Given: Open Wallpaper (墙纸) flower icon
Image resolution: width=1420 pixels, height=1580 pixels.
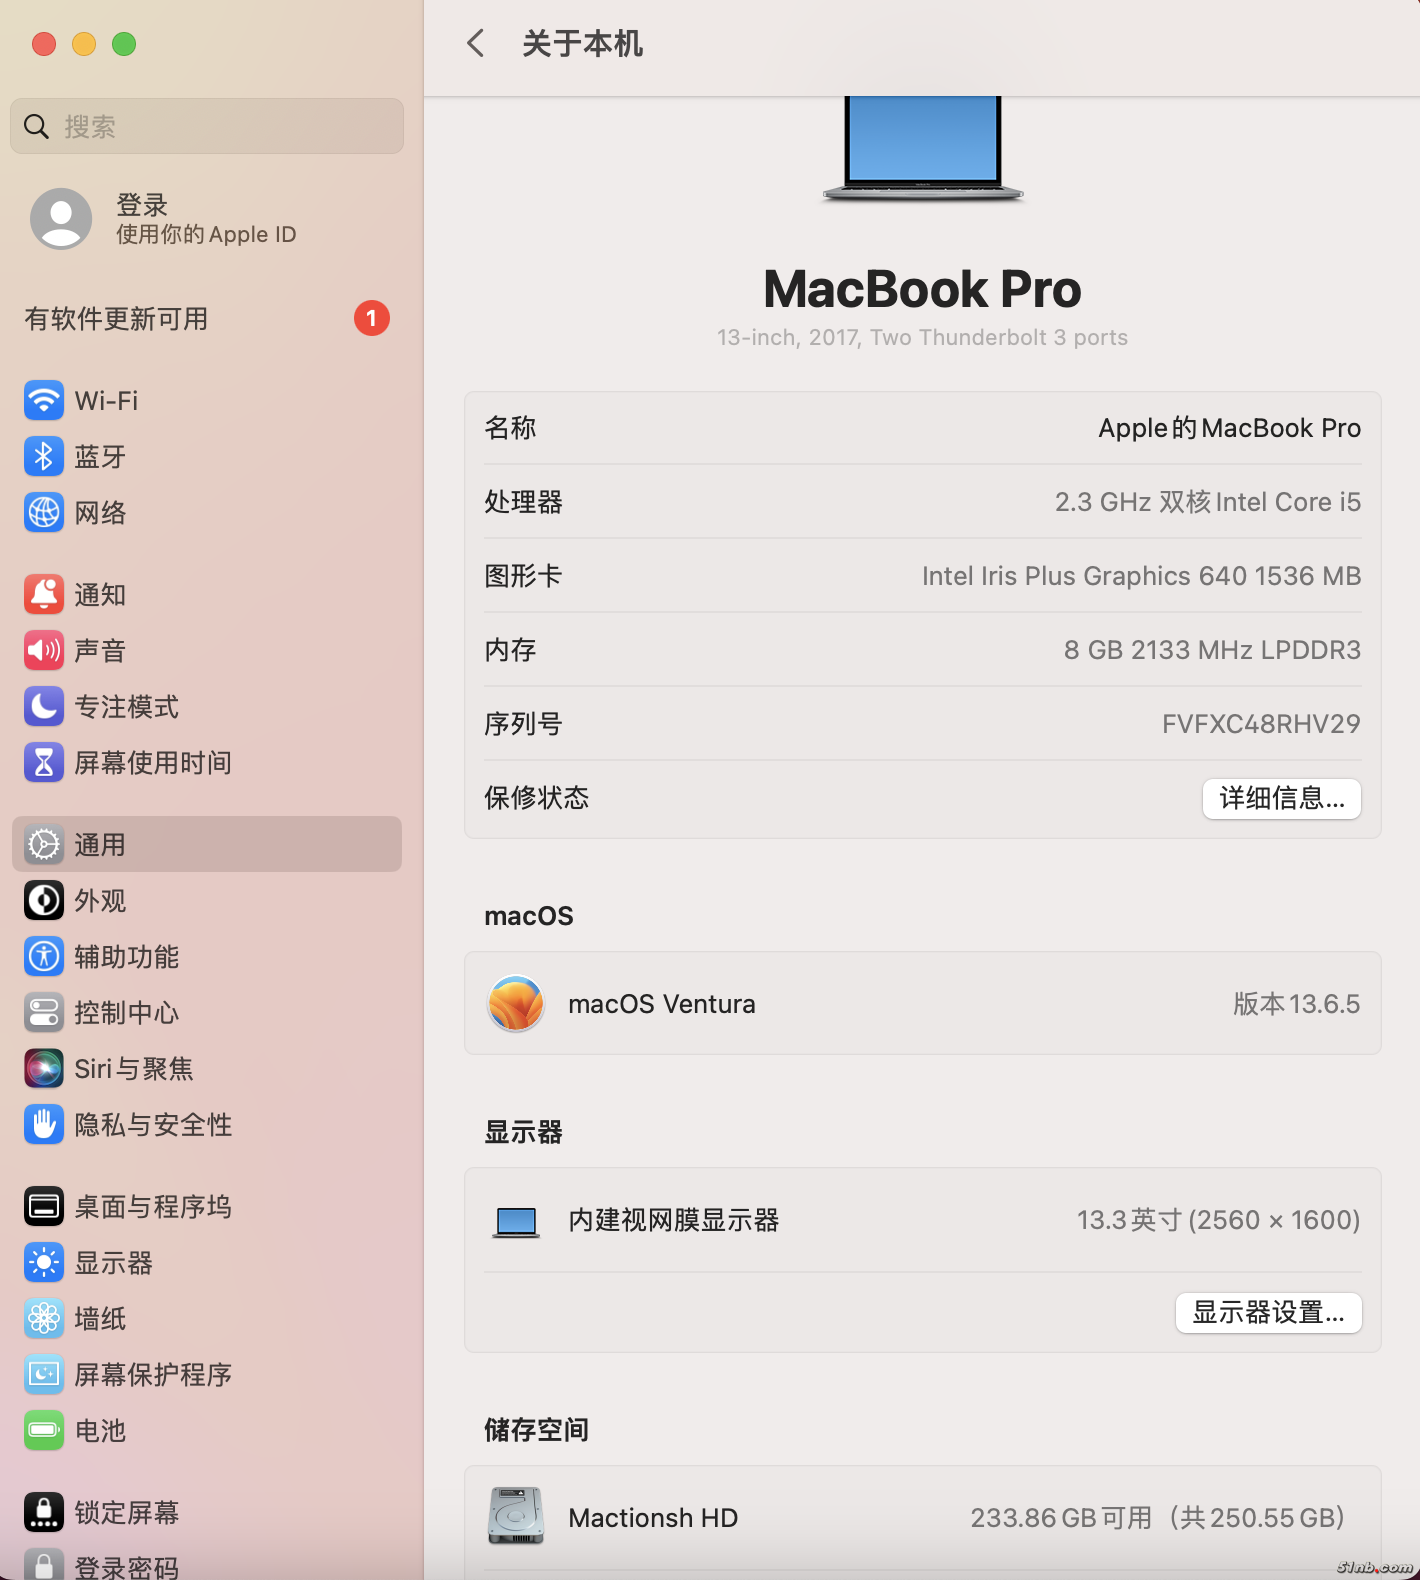Looking at the screenshot, I should [44, 1319].
